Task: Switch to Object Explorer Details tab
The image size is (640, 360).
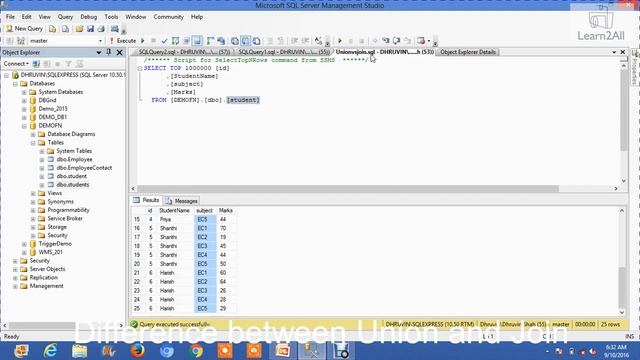Action: point(468,52)
